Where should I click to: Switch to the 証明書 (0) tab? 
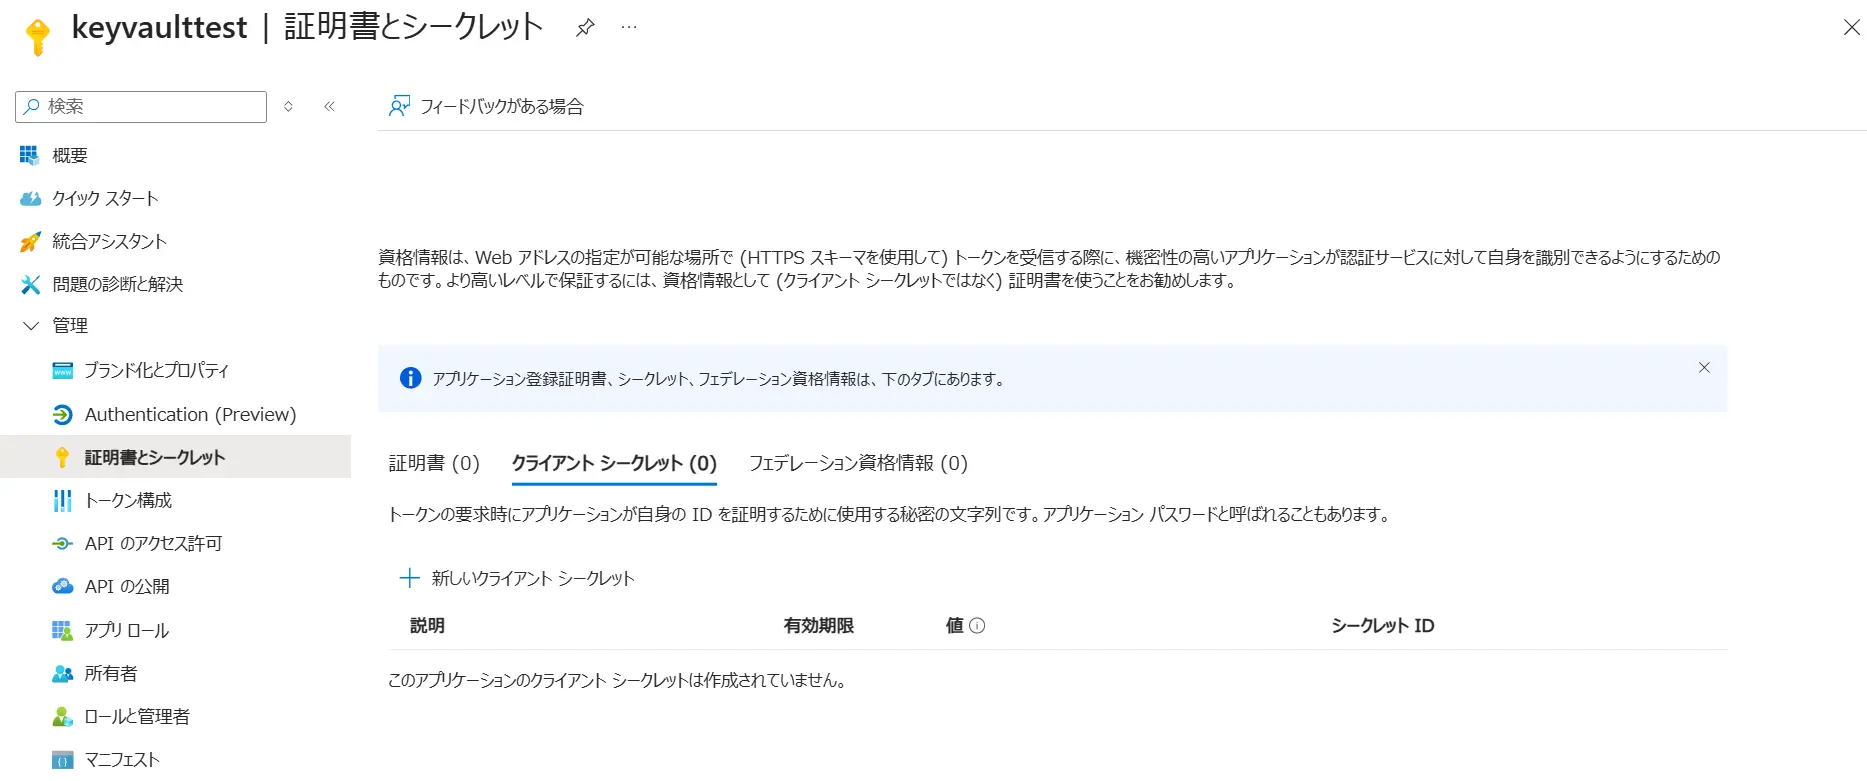click(x=434, y=463)
